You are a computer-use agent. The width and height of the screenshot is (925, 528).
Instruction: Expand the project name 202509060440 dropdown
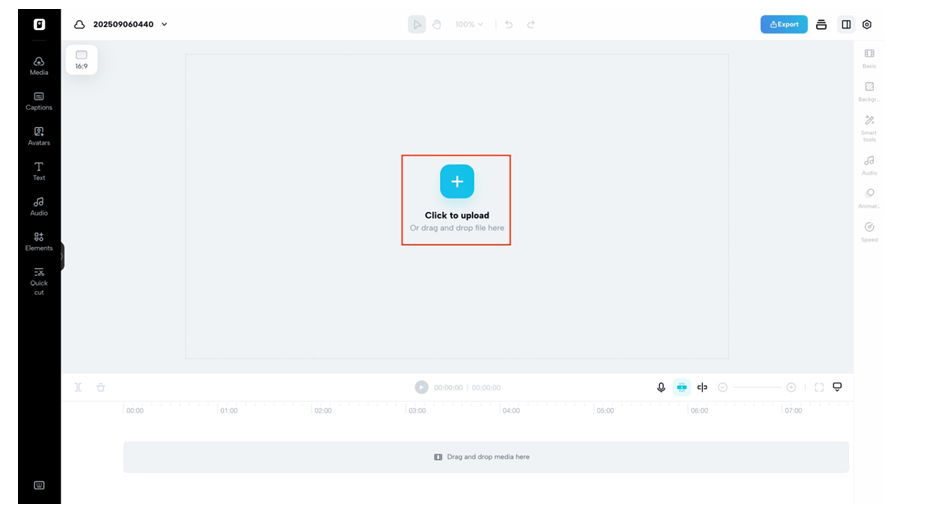[x=164, y=24]
